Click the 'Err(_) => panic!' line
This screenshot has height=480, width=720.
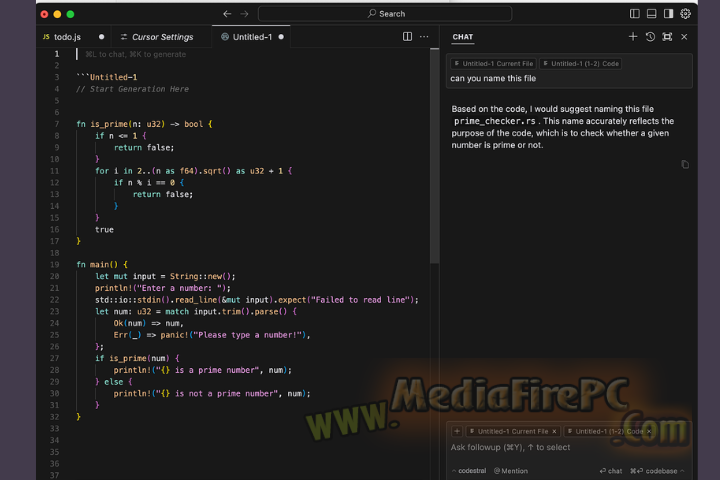click(212, 335)
